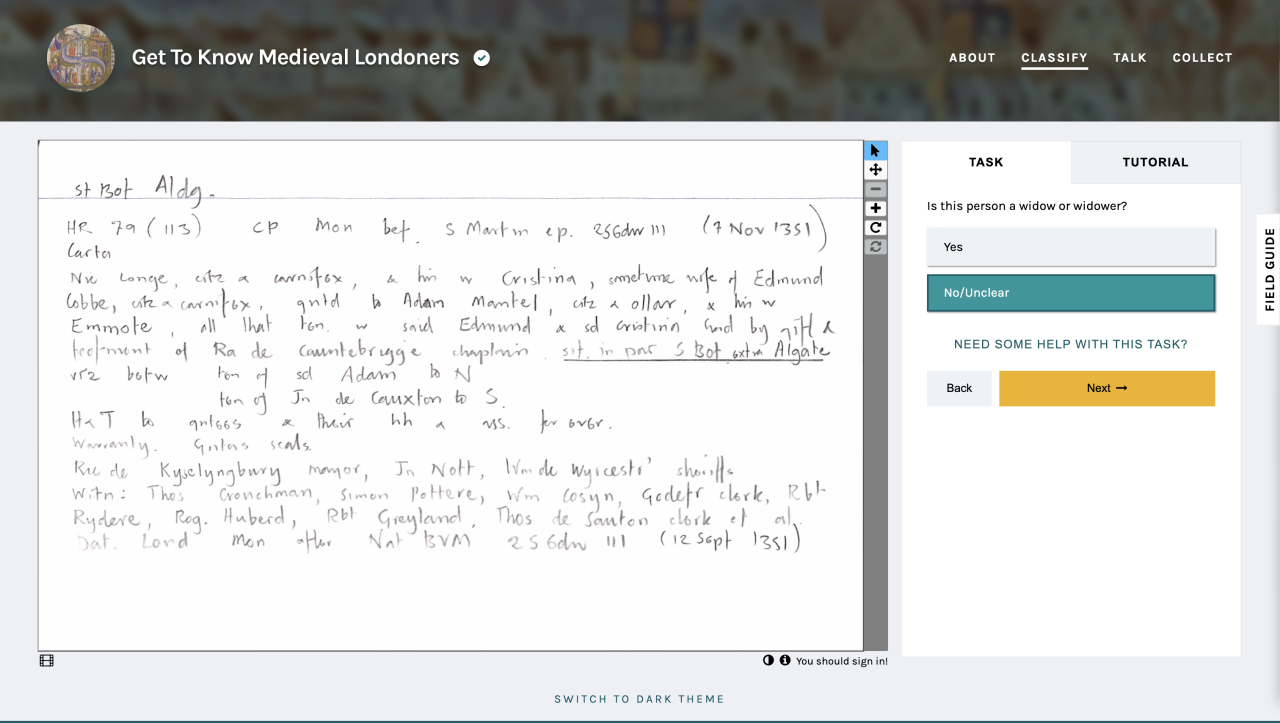The width and height of the screenshot is (1280, 723).
Task: Switch to dark theme
Action: coord(640,699)
